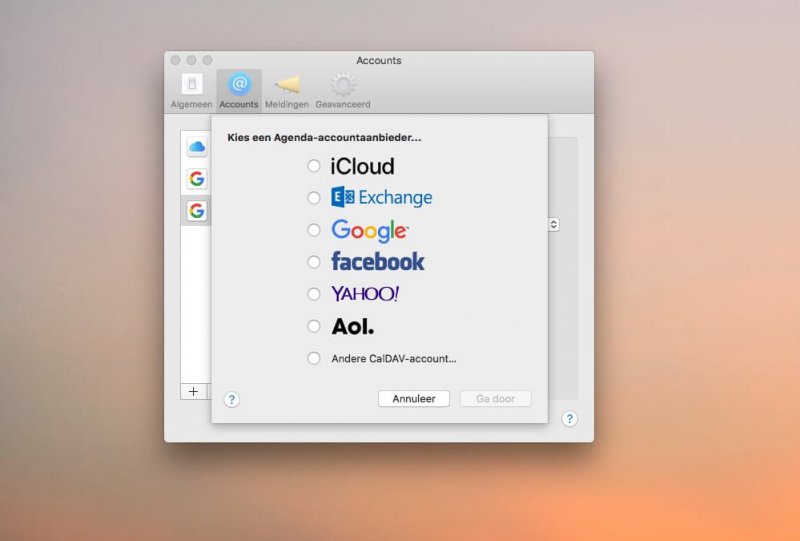Select the iCloud account in the sidebar
The image size is (800, 541).
pyautogui.click(x=197, y=147)
